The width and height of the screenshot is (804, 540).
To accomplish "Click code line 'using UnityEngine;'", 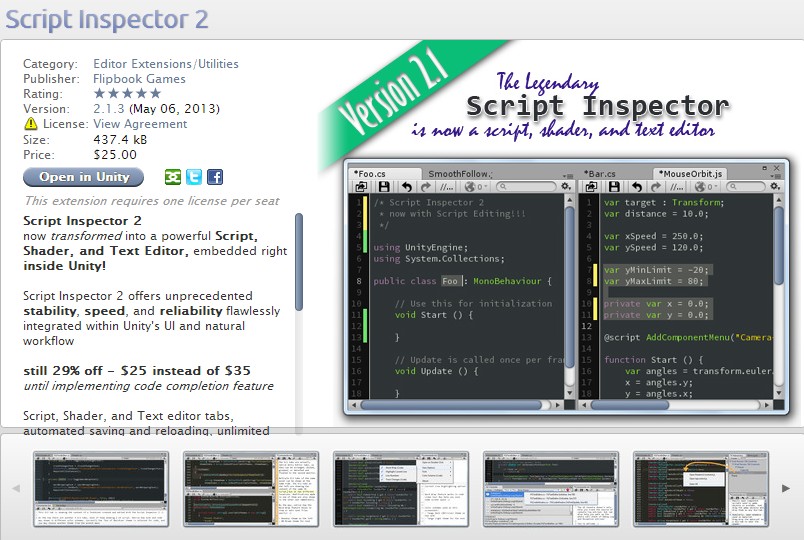I will [420, 248].
